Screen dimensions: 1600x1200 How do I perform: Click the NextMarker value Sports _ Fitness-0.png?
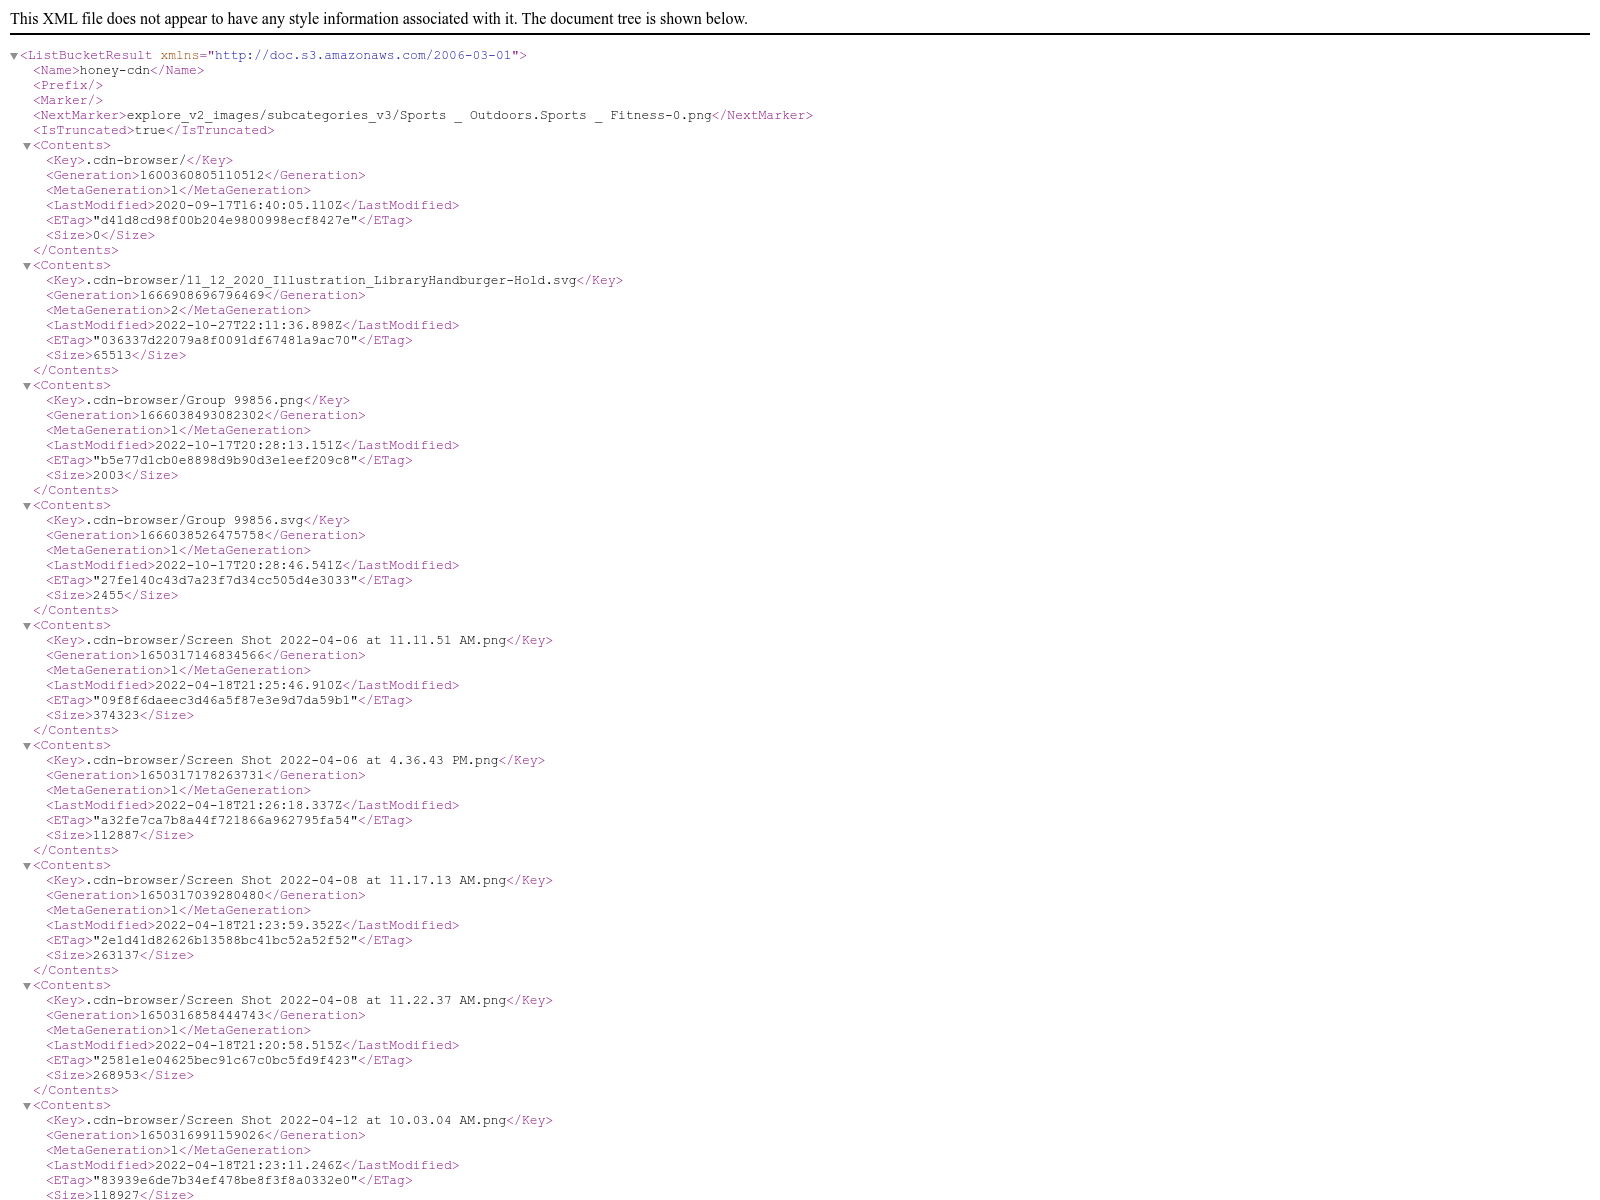tap(419, 115)
